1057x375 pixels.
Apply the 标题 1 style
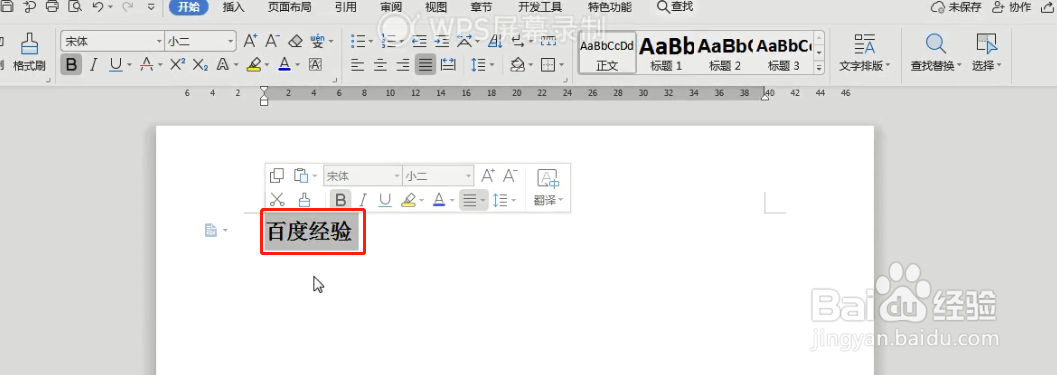(666, 53)
